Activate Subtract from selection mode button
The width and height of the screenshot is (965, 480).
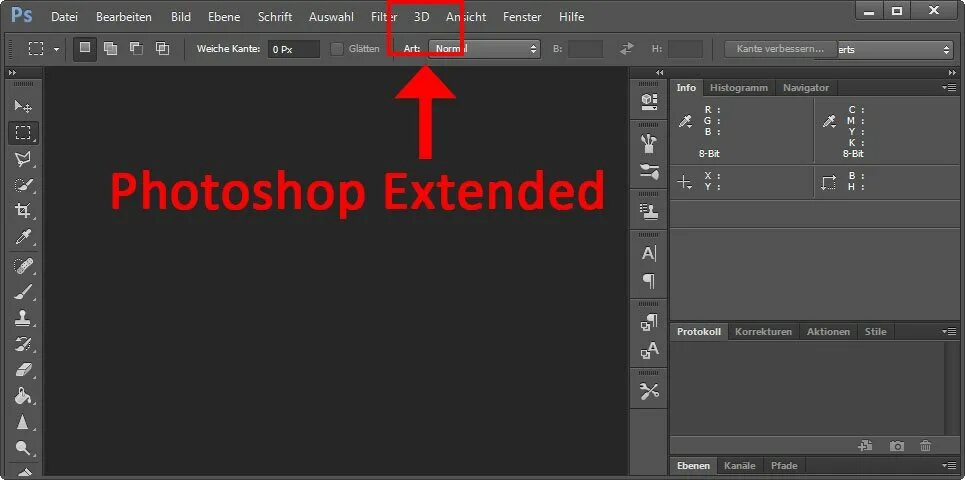point(137,49)
